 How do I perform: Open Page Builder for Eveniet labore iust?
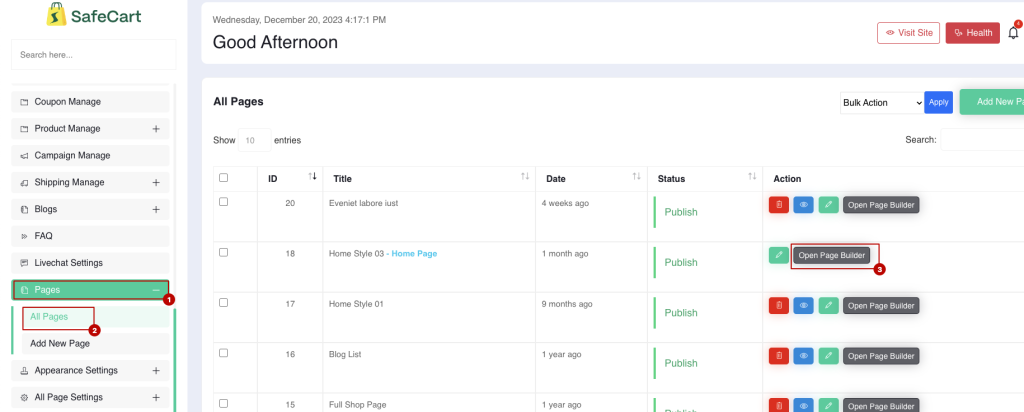coord(881,205)
